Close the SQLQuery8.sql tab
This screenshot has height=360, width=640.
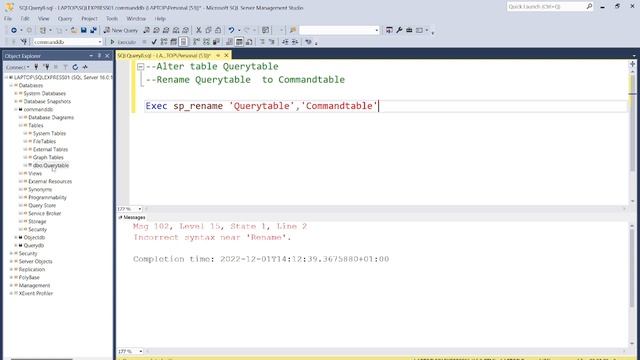(x=227, y=55)
